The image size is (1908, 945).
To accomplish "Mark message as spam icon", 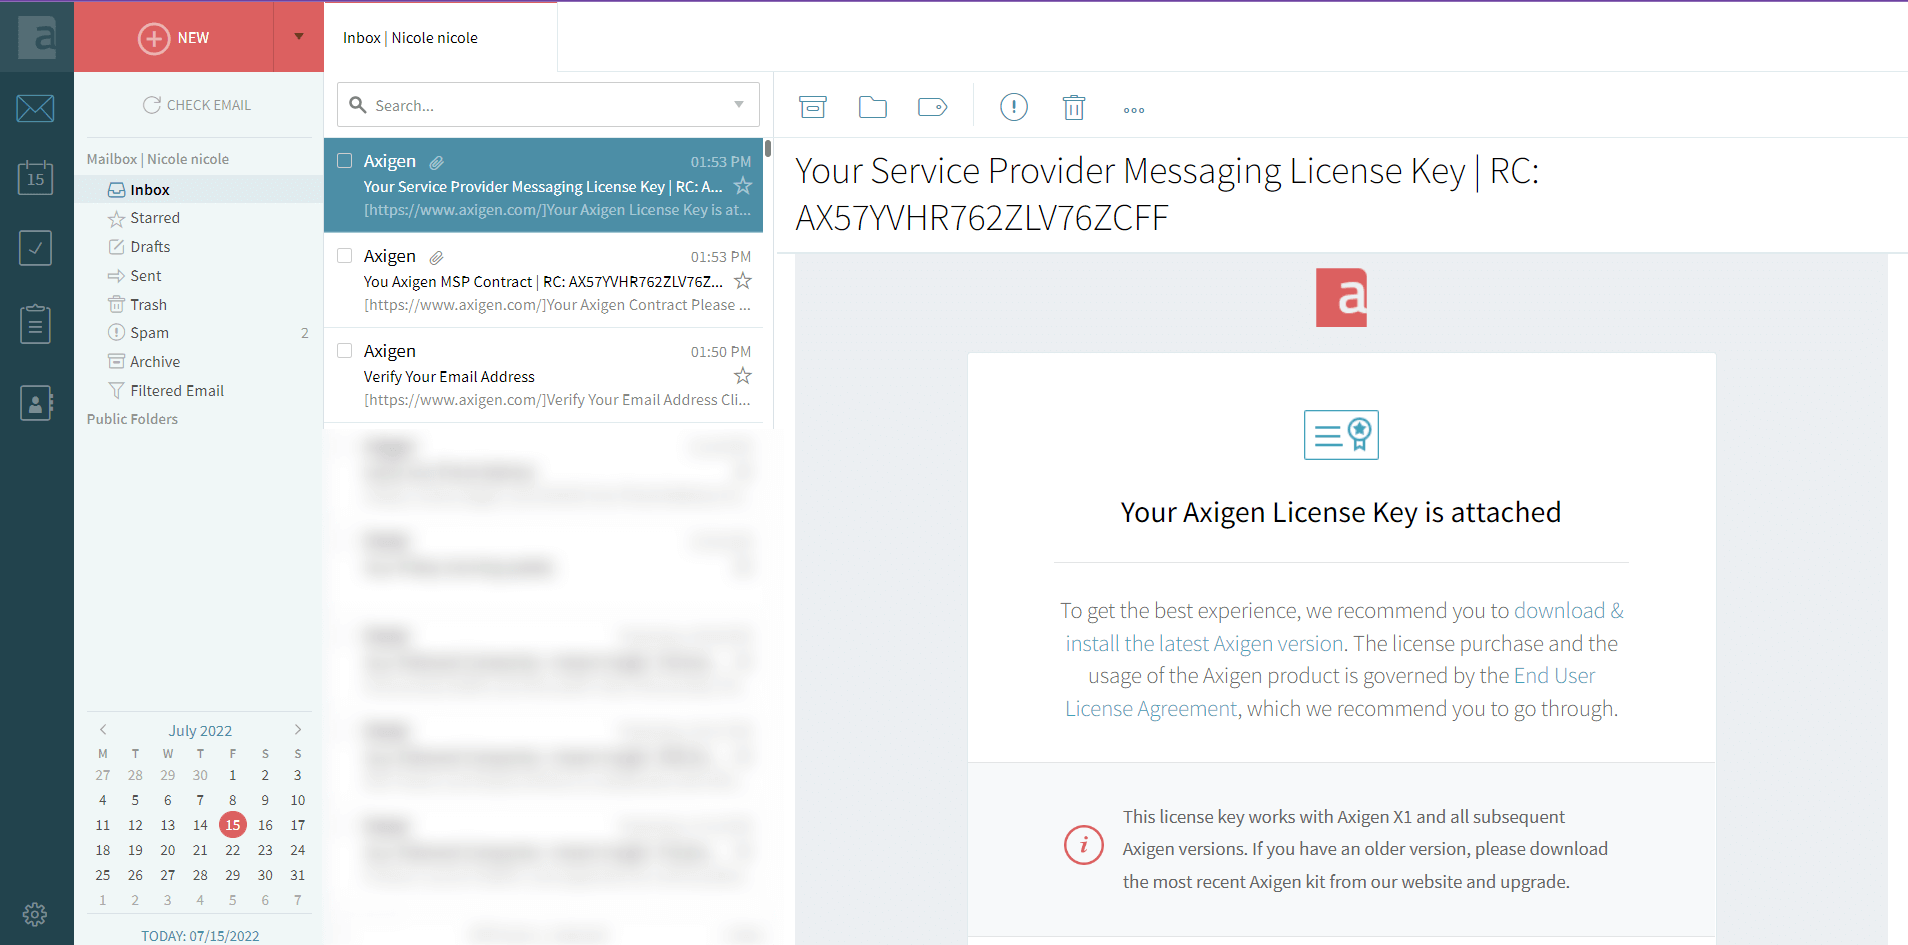I will 1014,107.
